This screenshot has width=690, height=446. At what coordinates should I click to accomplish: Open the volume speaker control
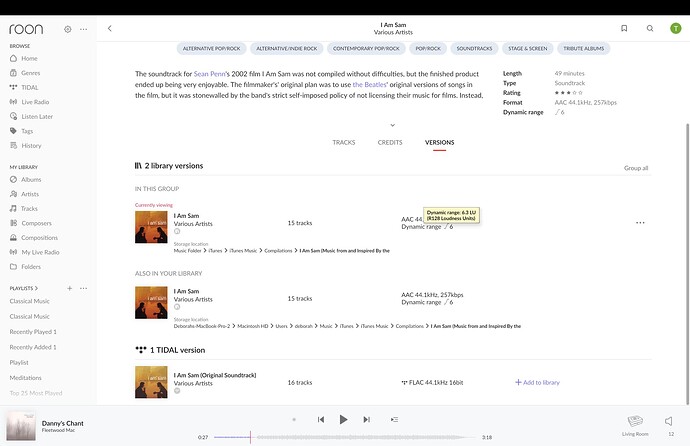click(669, 421)
